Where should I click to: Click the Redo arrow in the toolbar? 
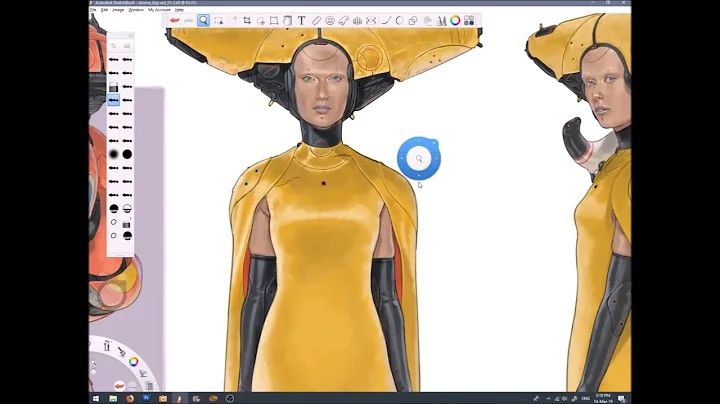(188, 21)
